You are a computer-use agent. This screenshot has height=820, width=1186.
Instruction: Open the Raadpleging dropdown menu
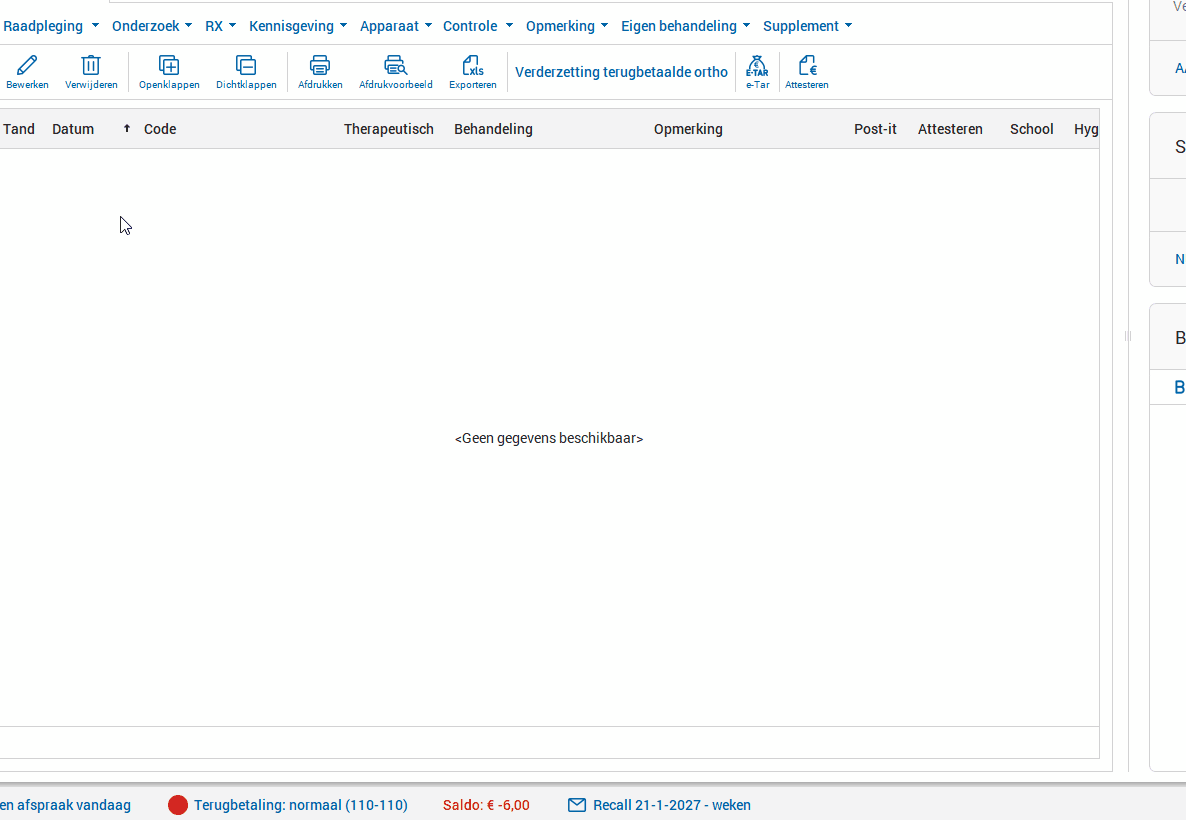coord(51,26)
